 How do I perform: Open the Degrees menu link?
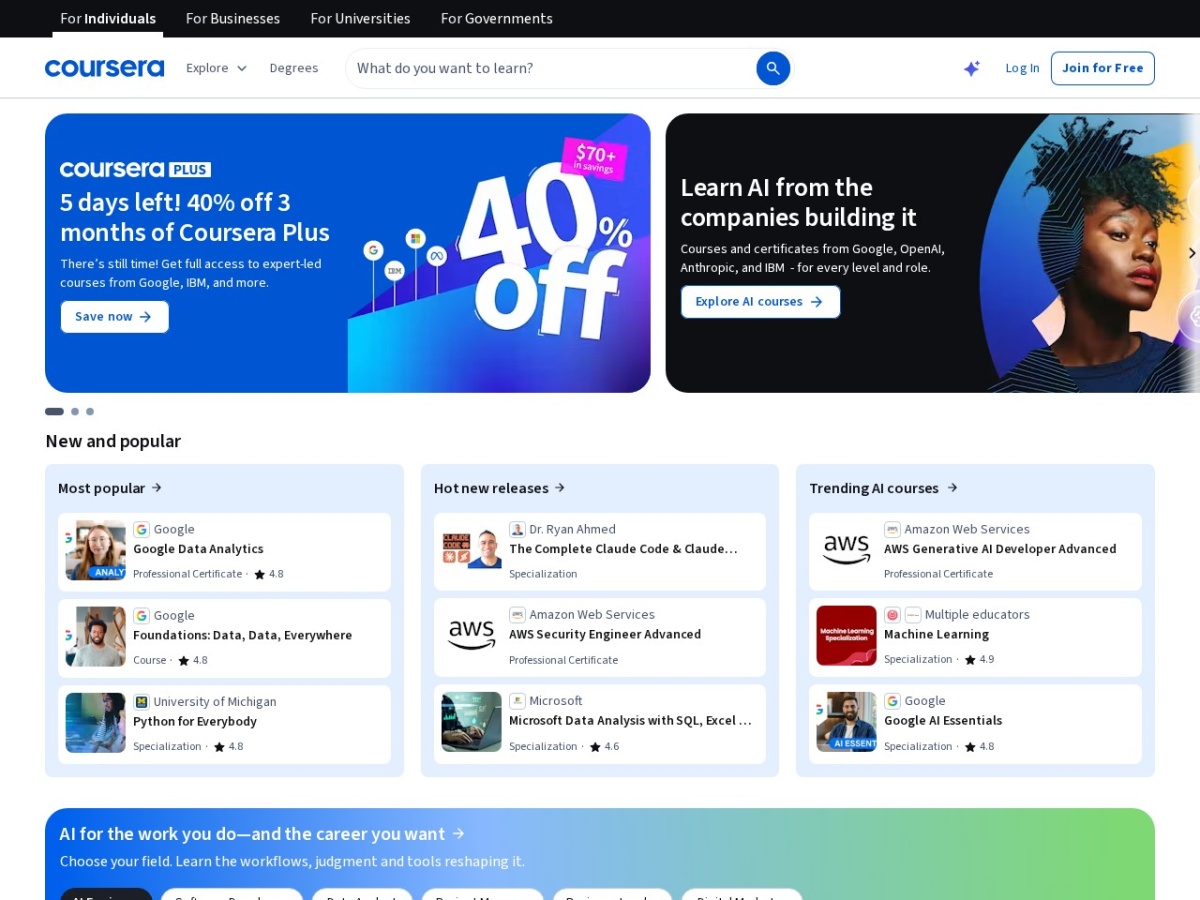coord(294,68)
